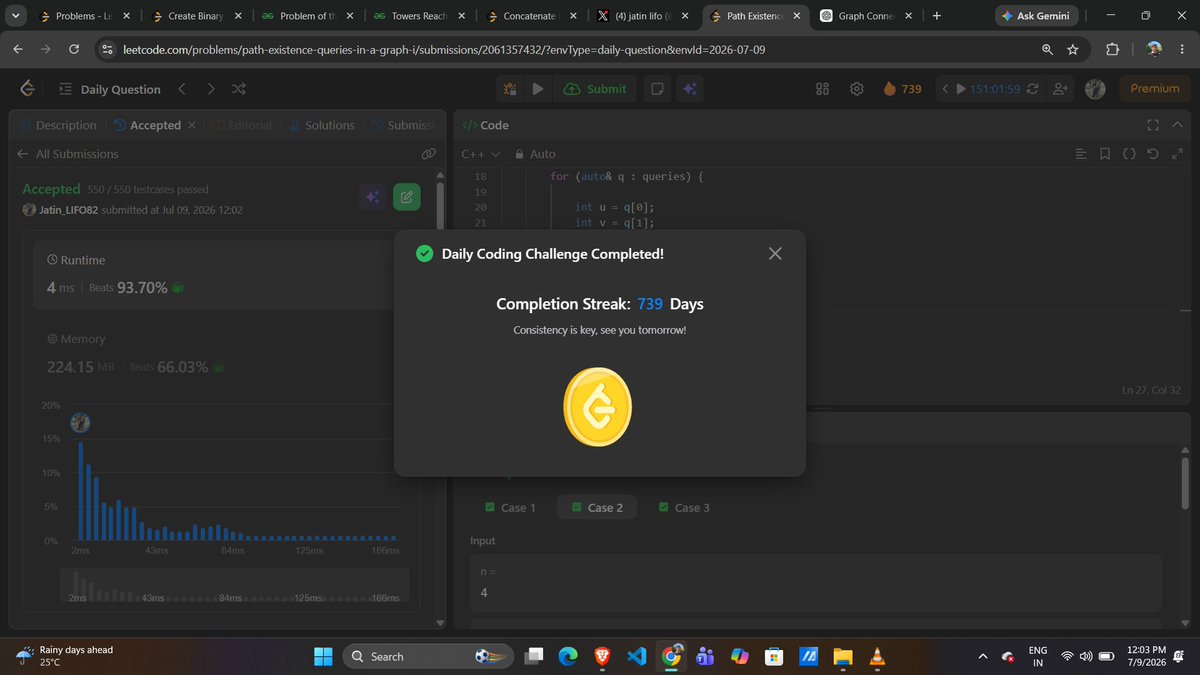Expand the hidden system tray icons chevron

[x=982, y=656]
